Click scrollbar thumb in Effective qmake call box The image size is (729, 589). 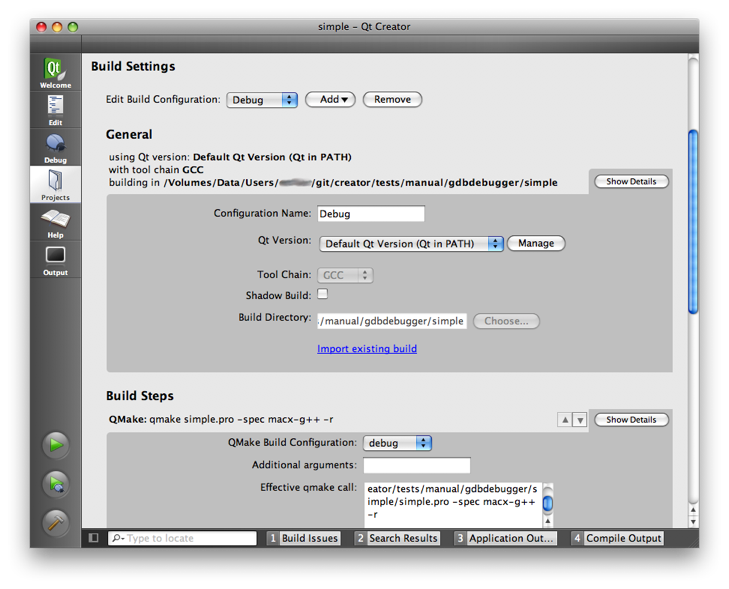[x=548, y=503]
